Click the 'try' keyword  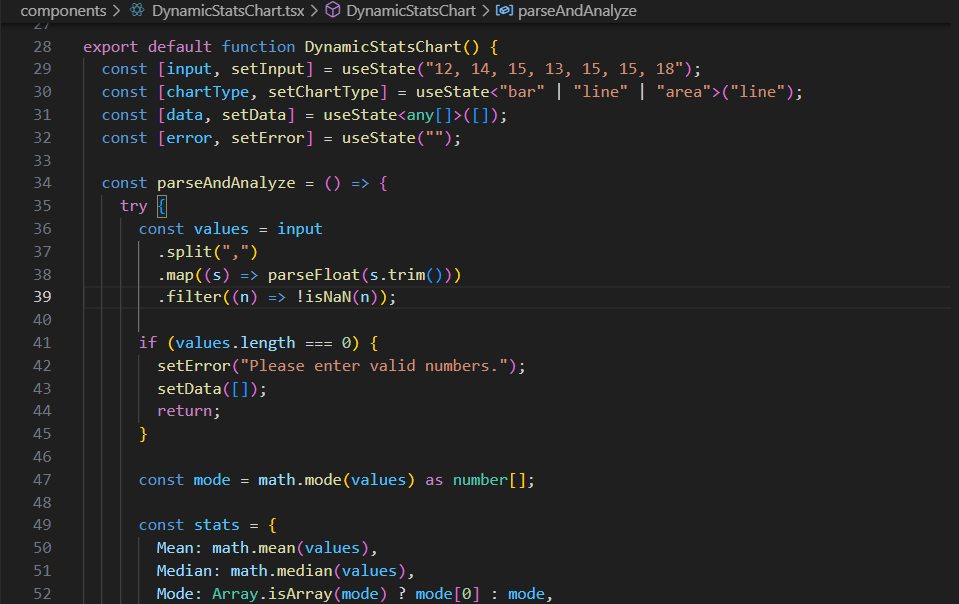pos(134,206)
